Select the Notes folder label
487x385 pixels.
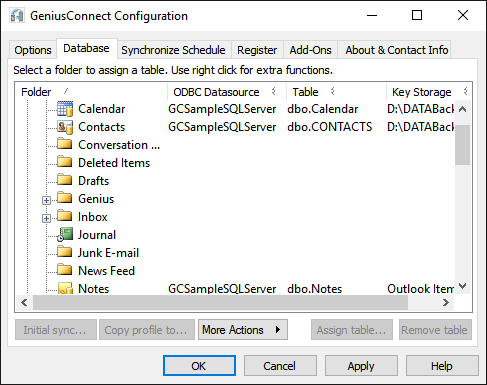click(93, 289)
